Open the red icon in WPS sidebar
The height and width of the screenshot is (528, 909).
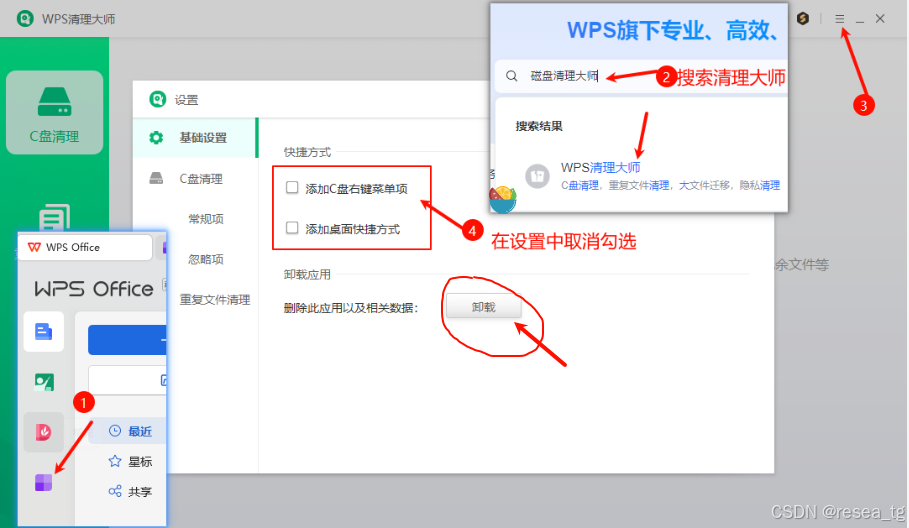(x=43, y=432)
